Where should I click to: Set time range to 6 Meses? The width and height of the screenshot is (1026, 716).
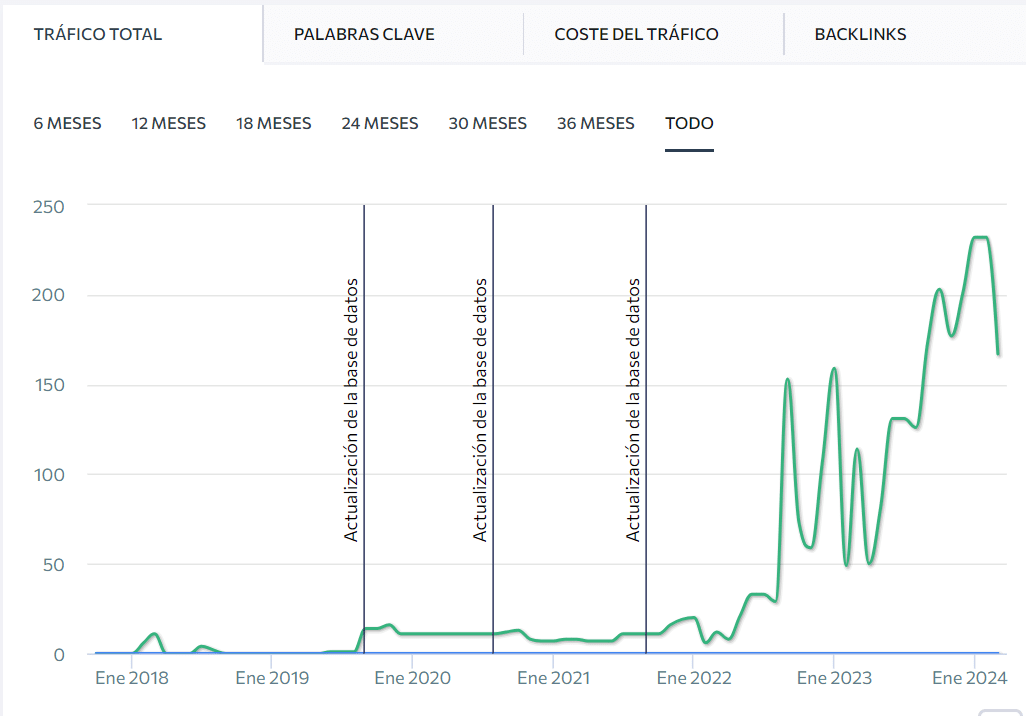pos(67,123)
